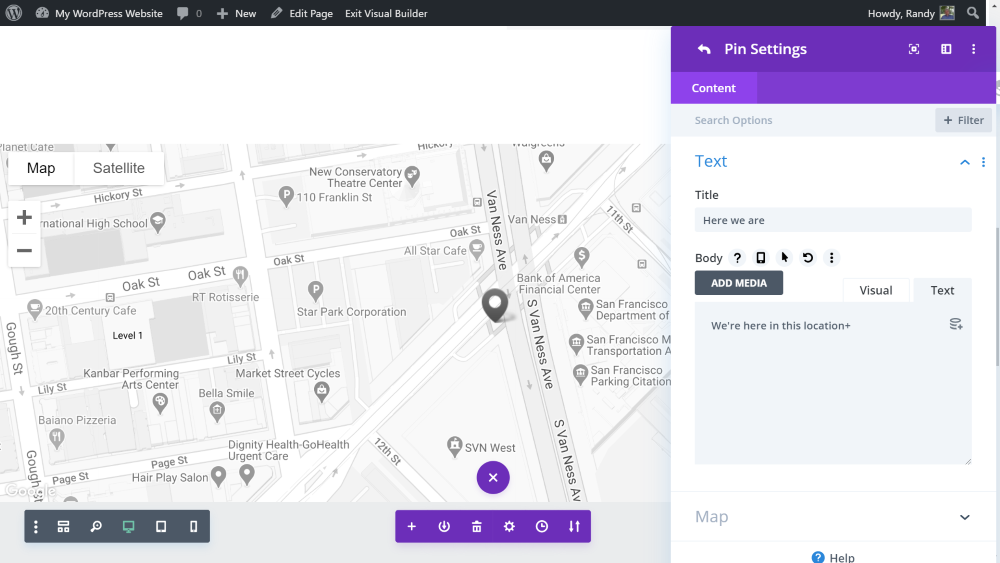This screenshot has height=563, width=1000.
Task: Open editing history clock icon
Action: tap(541, 527)
